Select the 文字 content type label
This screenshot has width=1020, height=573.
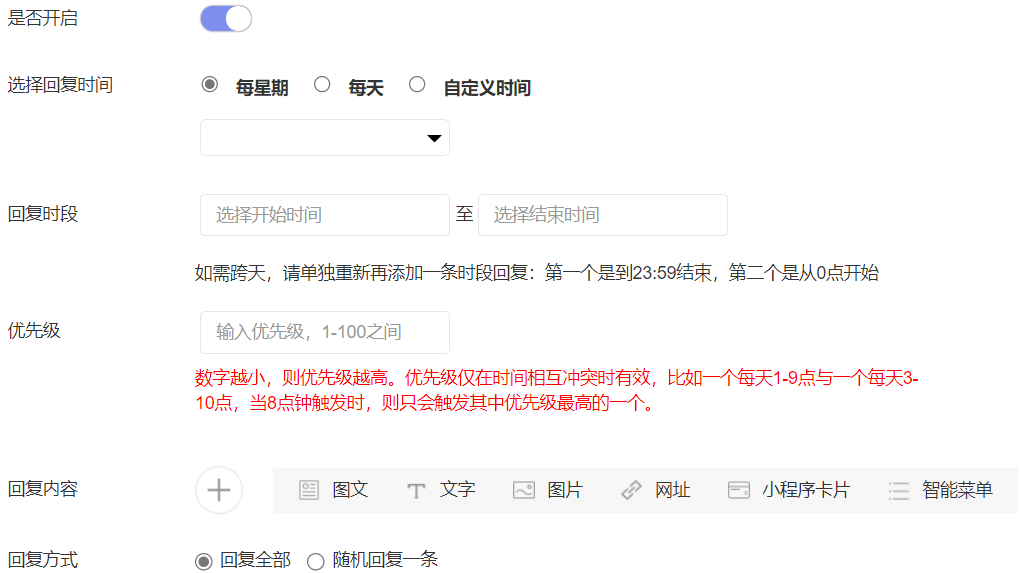click(457, 490)
